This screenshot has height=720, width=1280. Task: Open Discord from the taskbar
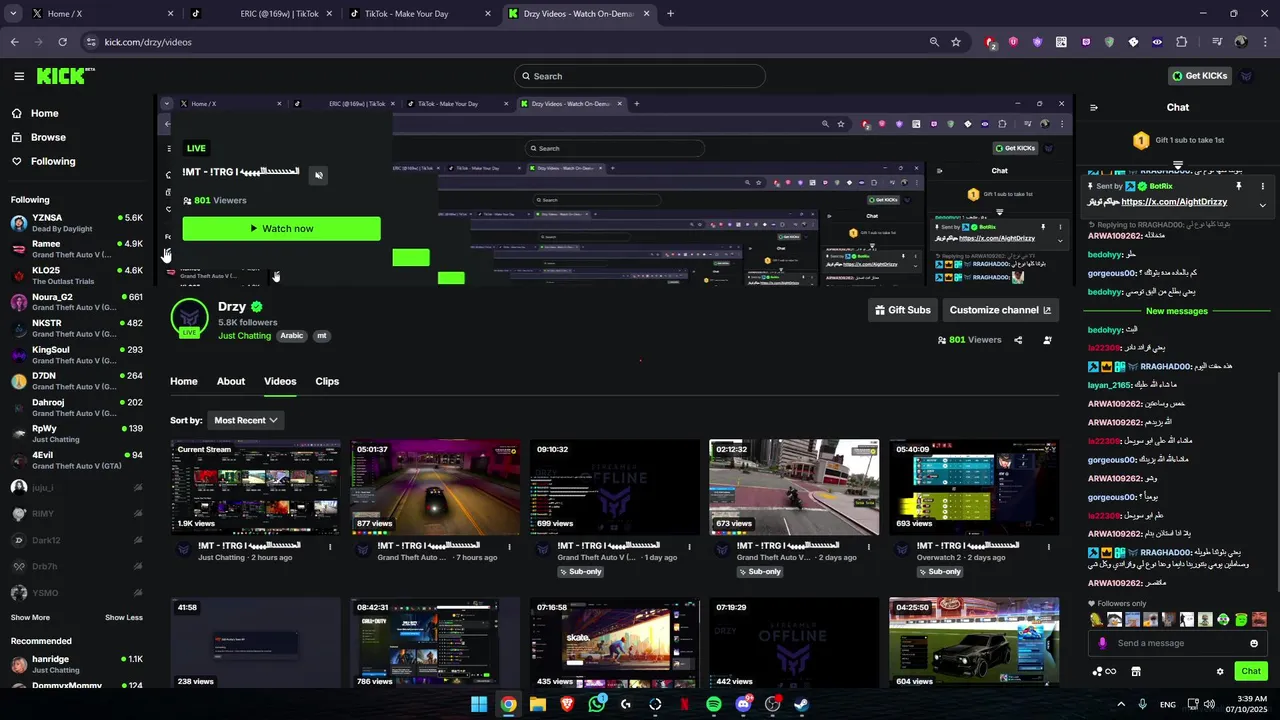(743, 704)
